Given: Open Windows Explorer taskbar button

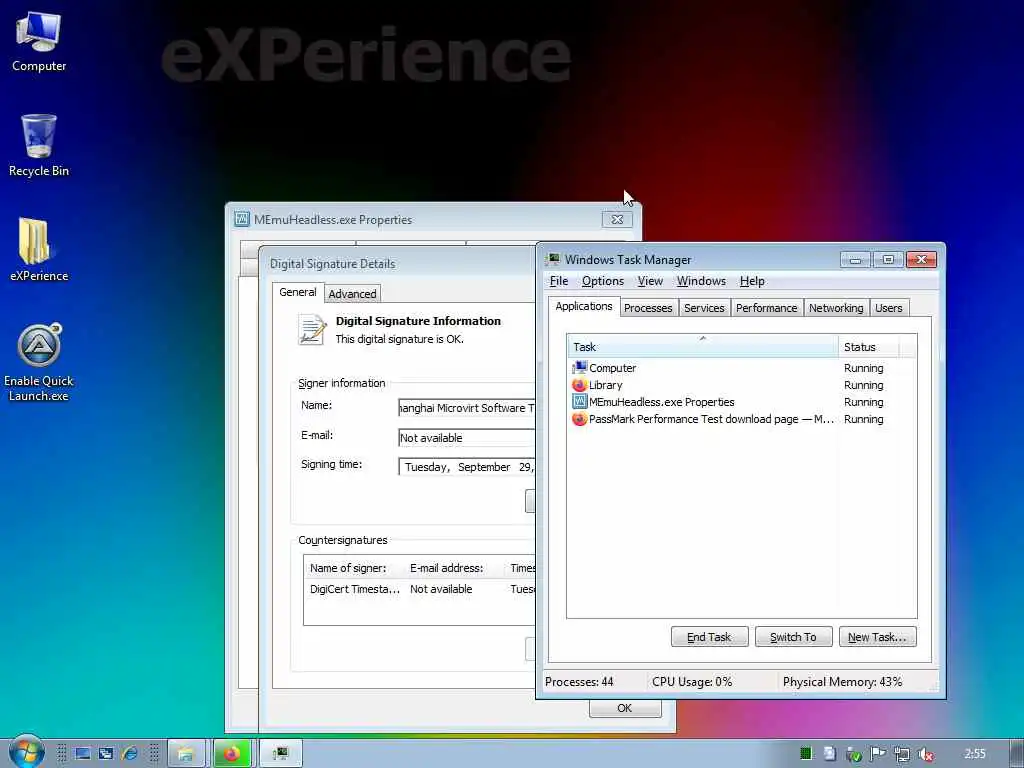Looking at the screenshot, I should (x=186, y=754).
